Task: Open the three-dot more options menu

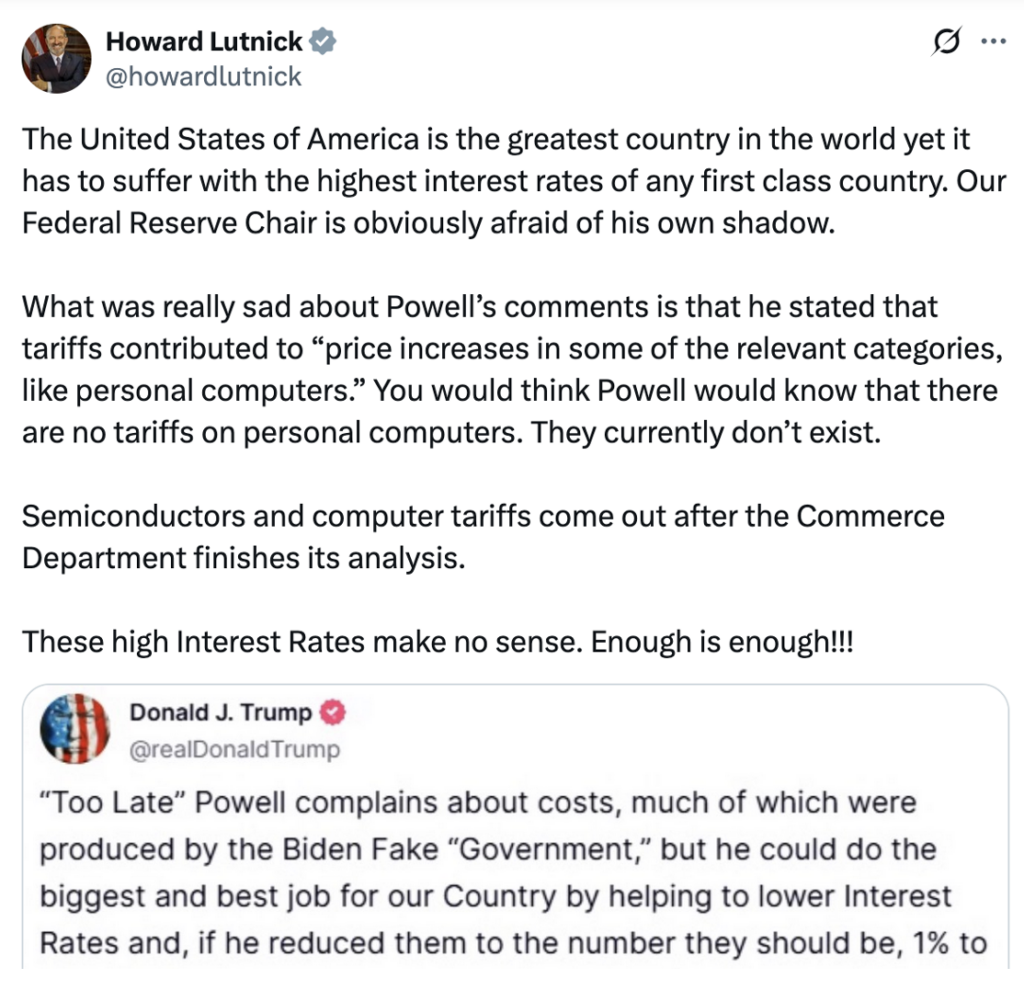Action: (991, 41)
